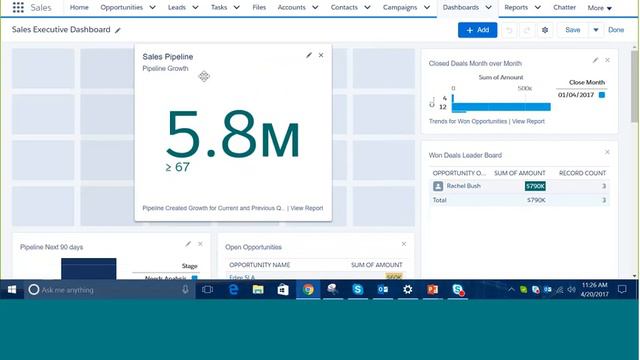Show hidden system tray icons

click(x=511, y=290)
